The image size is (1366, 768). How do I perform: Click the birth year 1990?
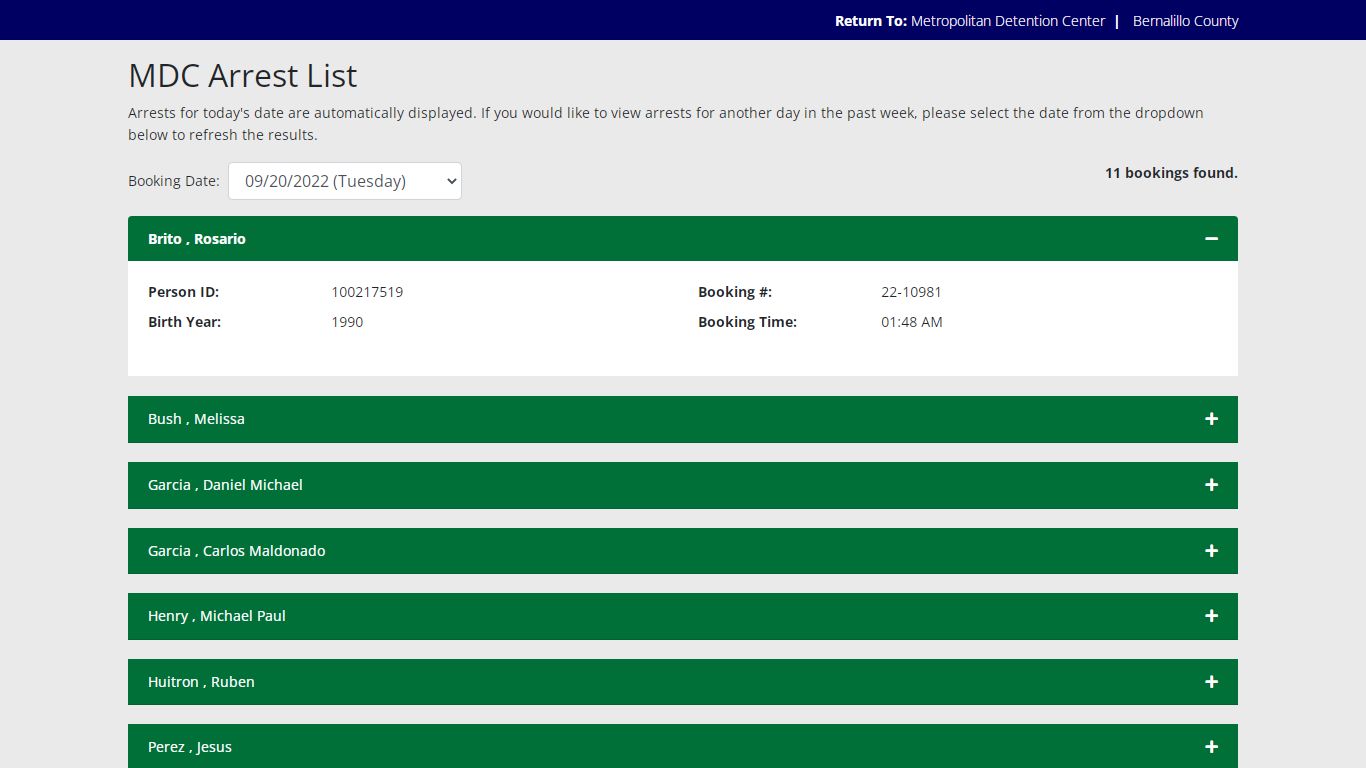347,322
